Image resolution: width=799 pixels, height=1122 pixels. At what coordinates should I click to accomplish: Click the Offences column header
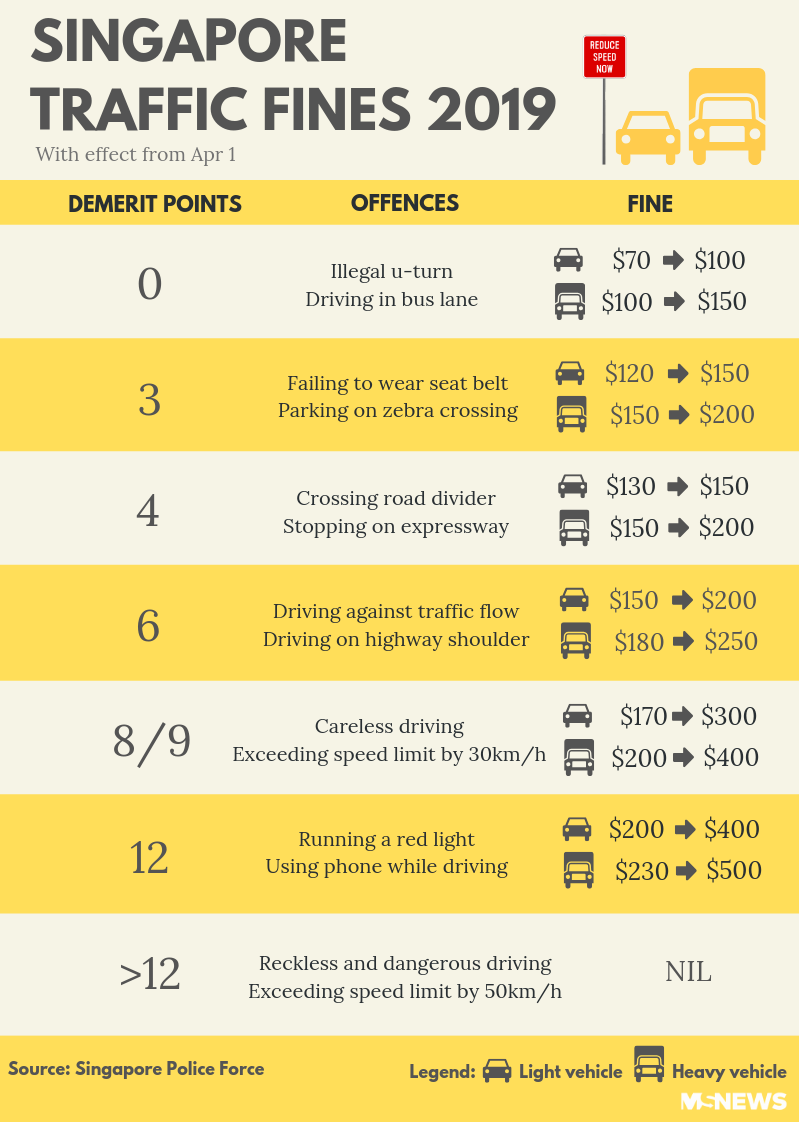(405, 203)
